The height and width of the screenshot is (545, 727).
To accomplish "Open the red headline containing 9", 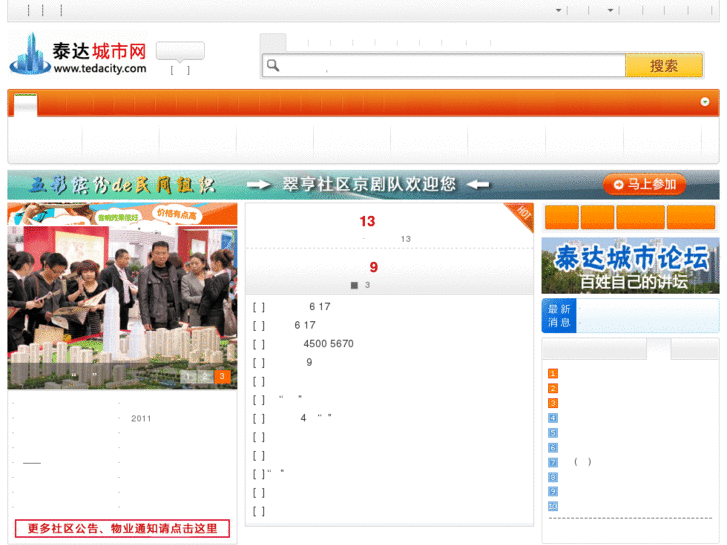I will [x=374, y=267].
